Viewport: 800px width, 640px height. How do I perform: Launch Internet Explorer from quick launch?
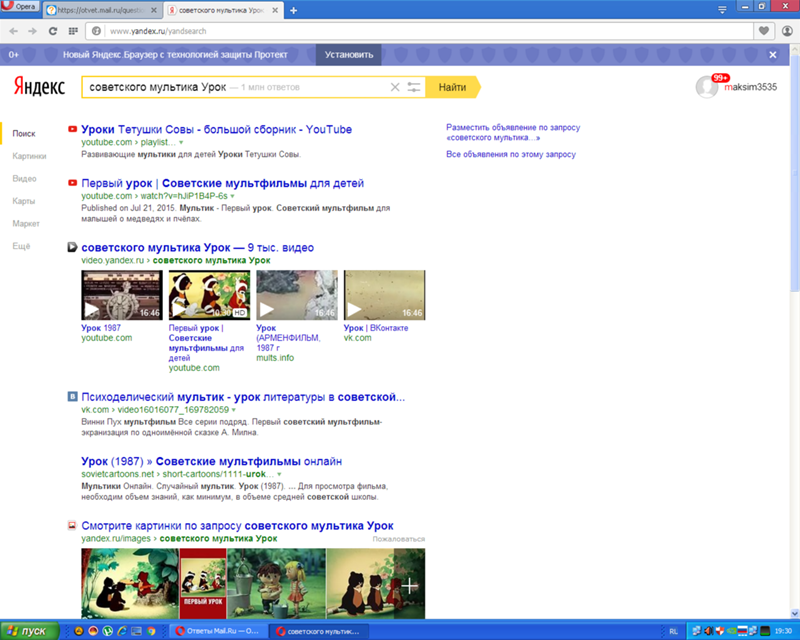pyautogui.click(x=122, y=631)
